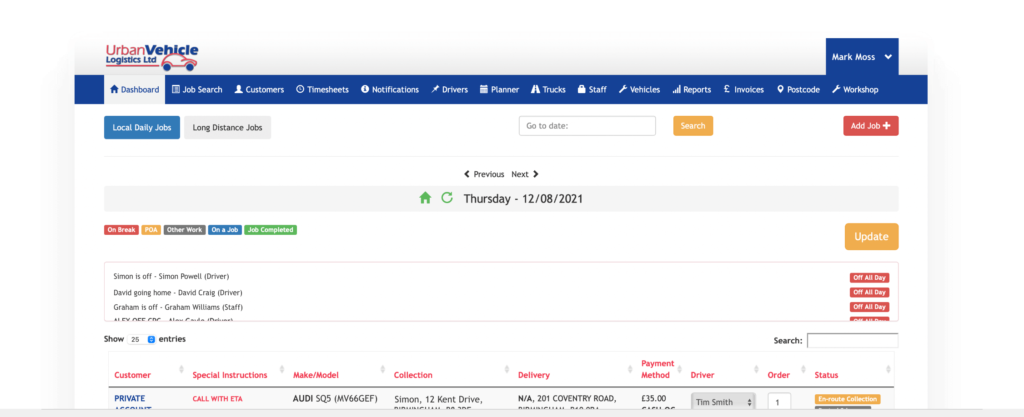Go to the Previous day

(484, 174)
